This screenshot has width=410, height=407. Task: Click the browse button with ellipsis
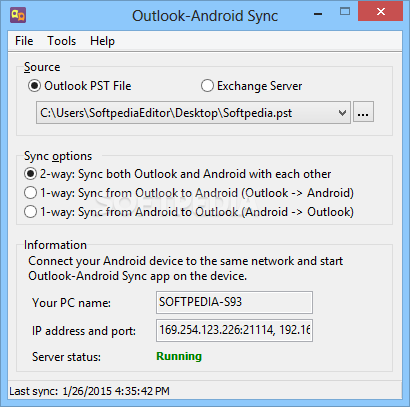tap(363, 112)
